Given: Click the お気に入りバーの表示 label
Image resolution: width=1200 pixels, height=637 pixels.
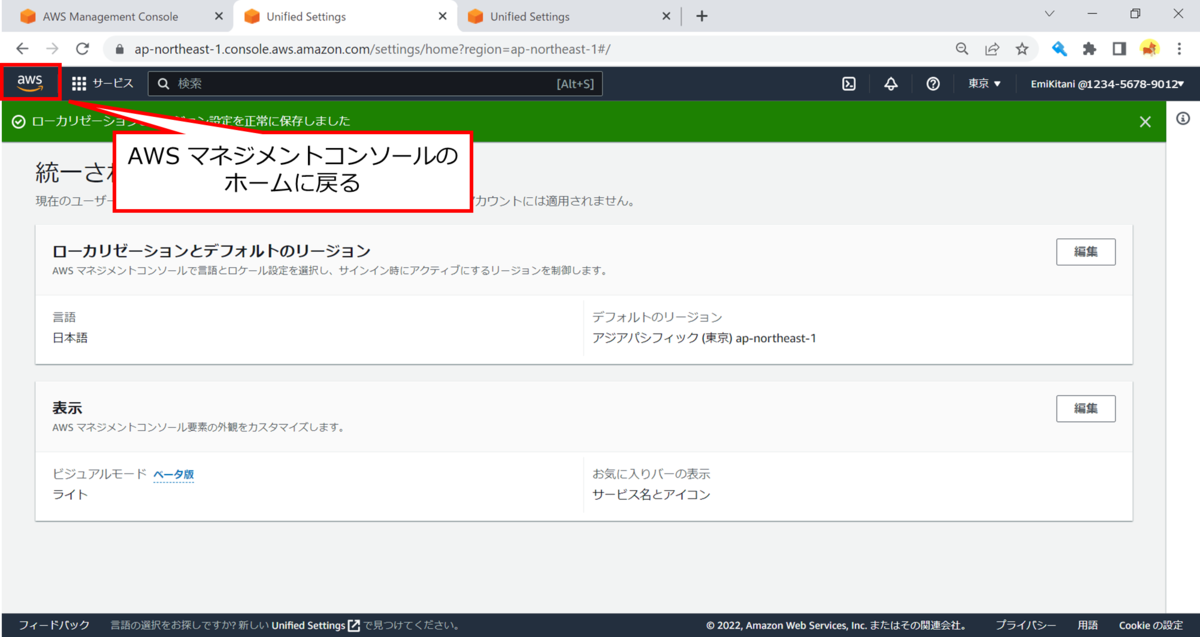Looking at the screenshot, I should [x=651, y=474].
